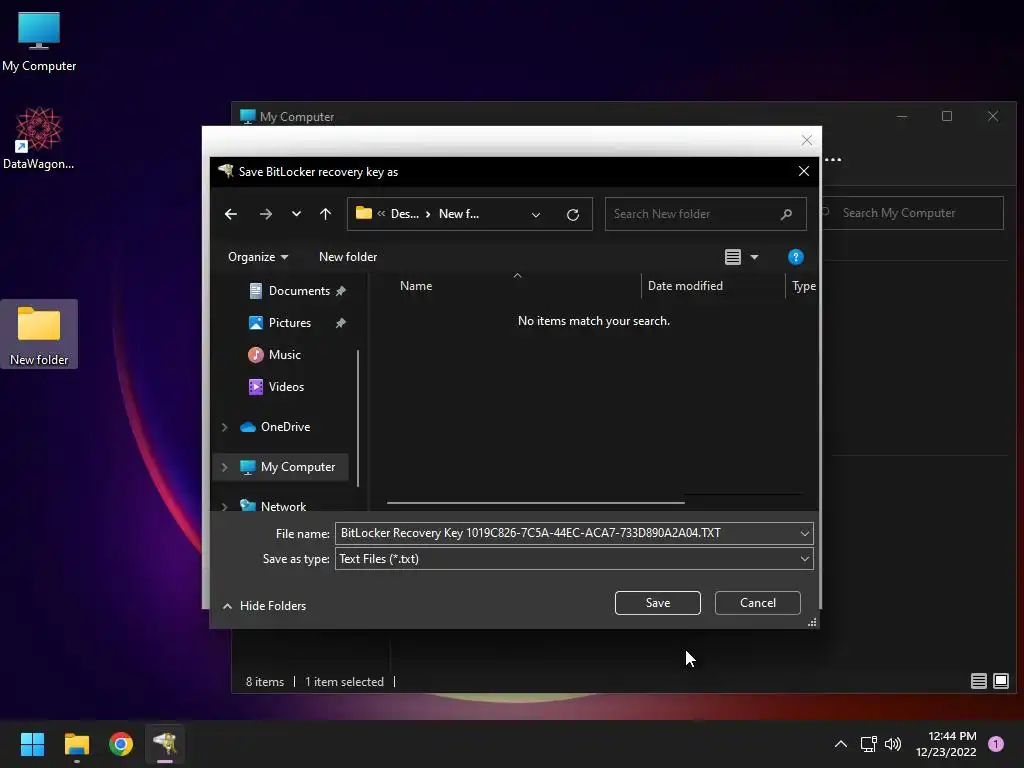Open recent locations dropdown arrow

(x=296, y=214)
